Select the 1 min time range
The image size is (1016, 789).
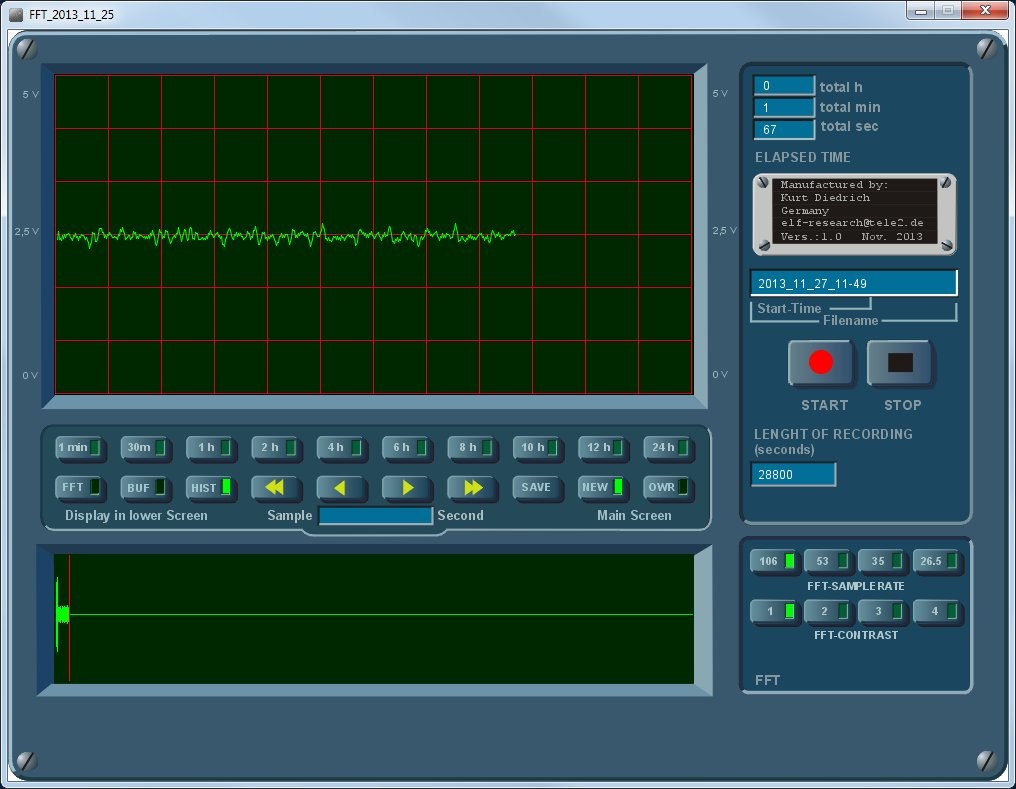78,448
